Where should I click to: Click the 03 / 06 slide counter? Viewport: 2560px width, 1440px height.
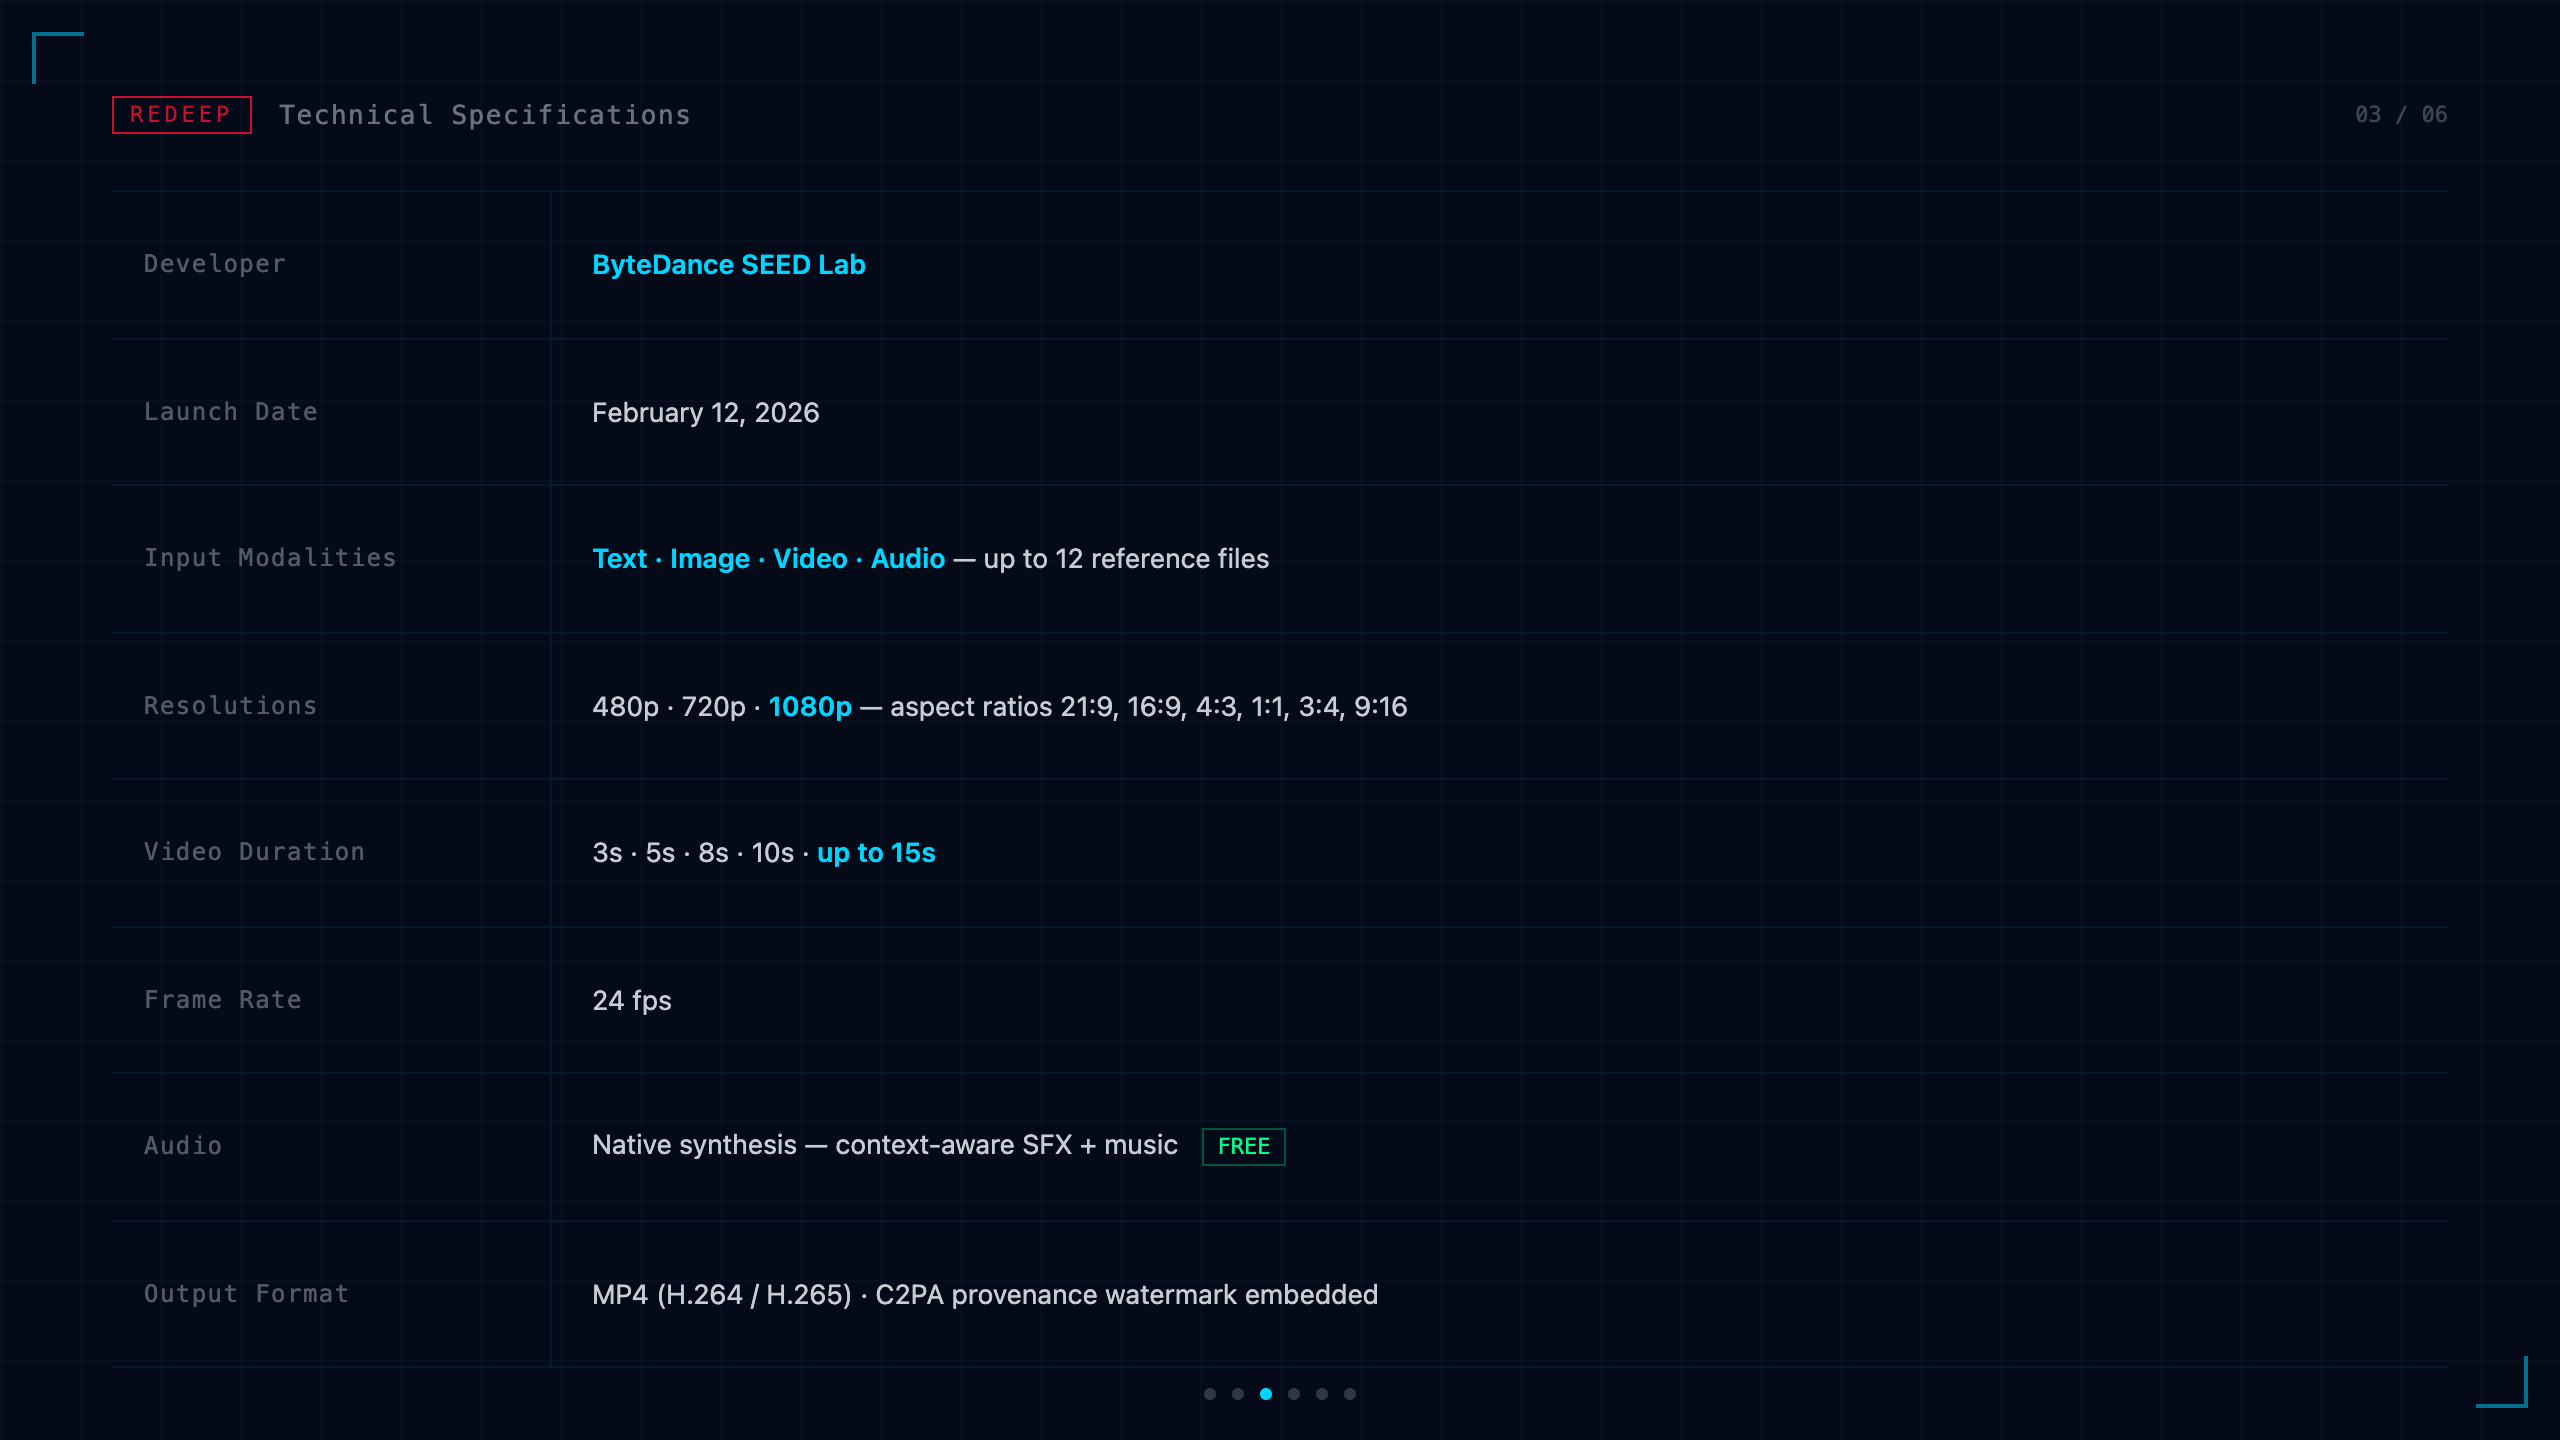tap(2401, 115)
